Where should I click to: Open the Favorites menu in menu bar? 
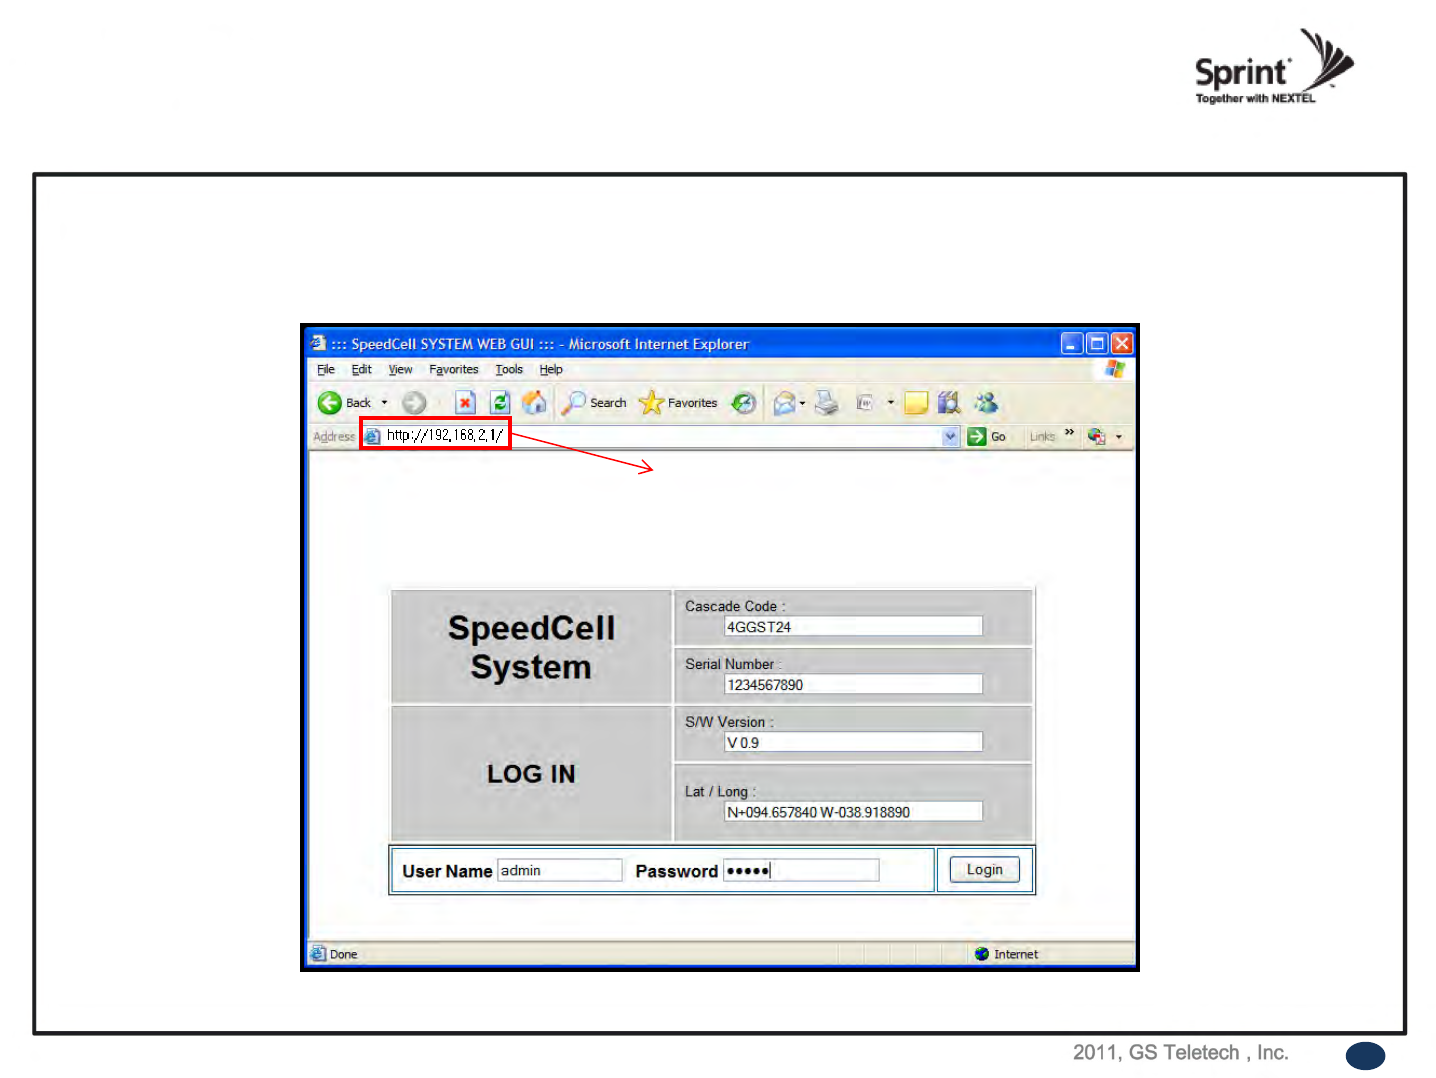click(454, 369)
